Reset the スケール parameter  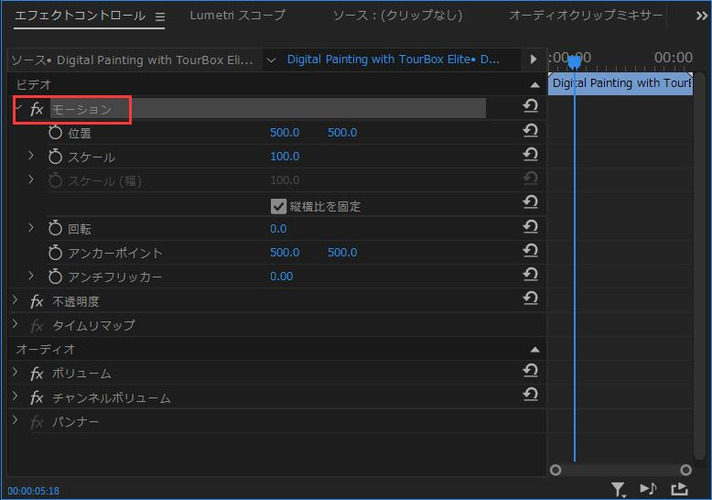coord(530,155)
